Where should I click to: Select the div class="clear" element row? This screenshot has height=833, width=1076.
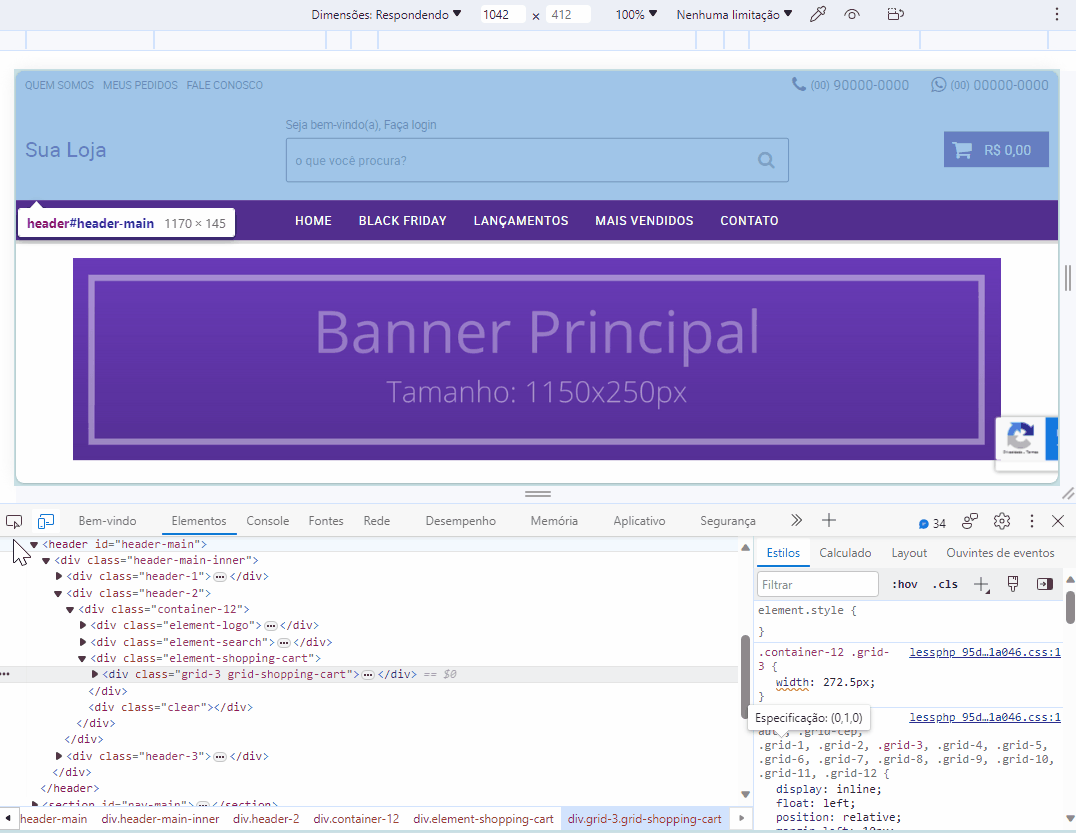(x=170, y=707)
